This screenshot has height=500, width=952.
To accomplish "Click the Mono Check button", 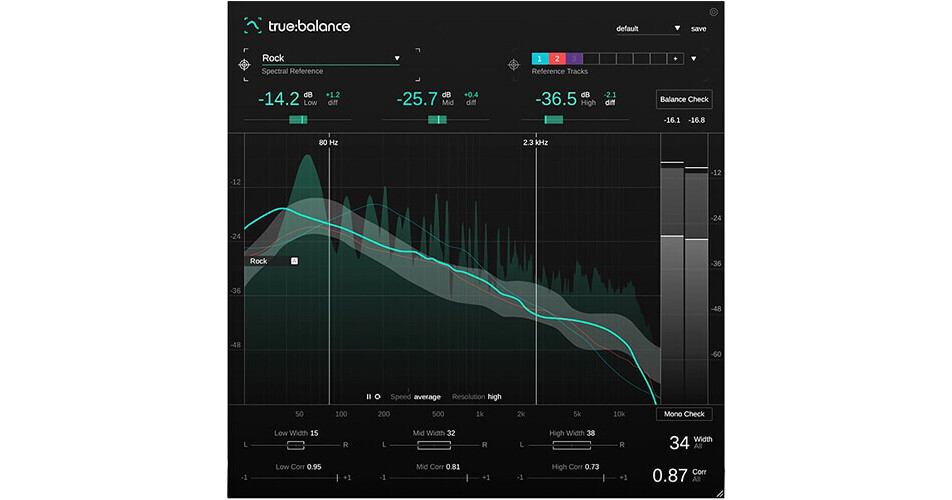I will point(684,414).
